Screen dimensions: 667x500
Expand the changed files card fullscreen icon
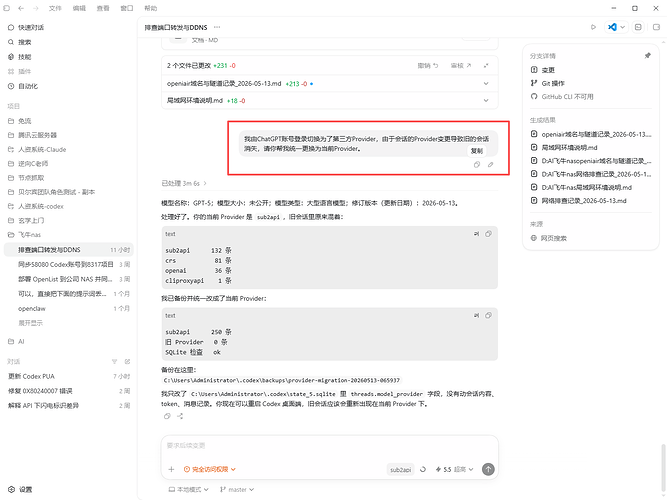pyautogui.click(x=486, y=66)
